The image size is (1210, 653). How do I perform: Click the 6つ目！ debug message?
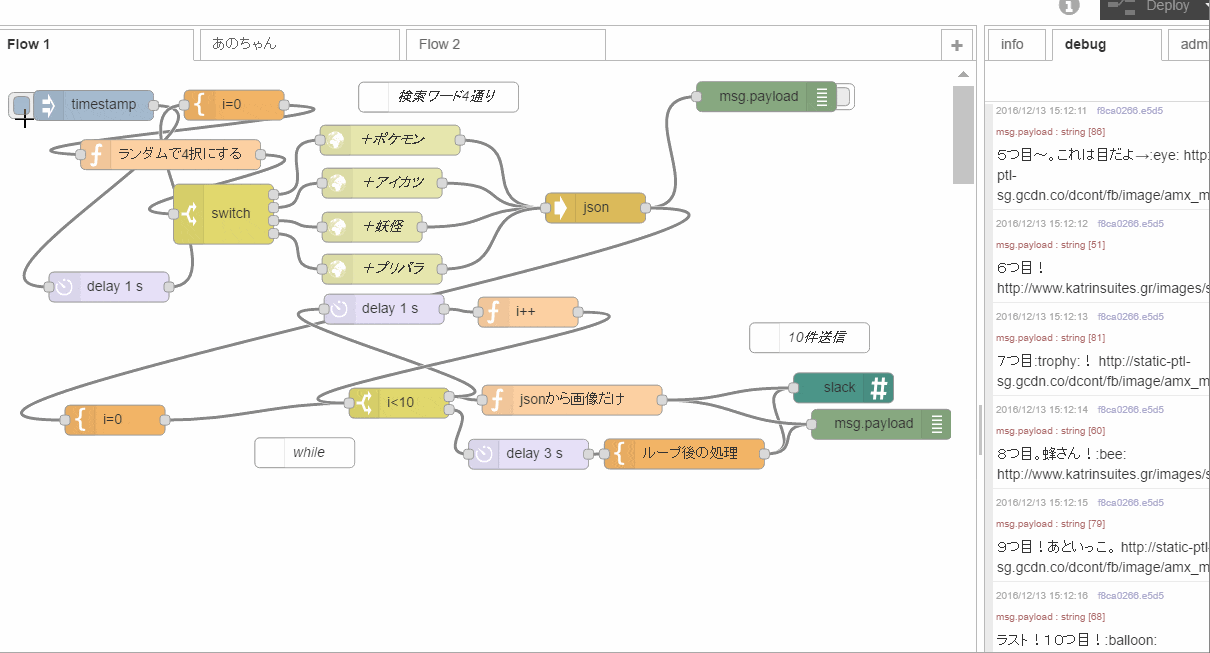click(x=1100, y=255)
